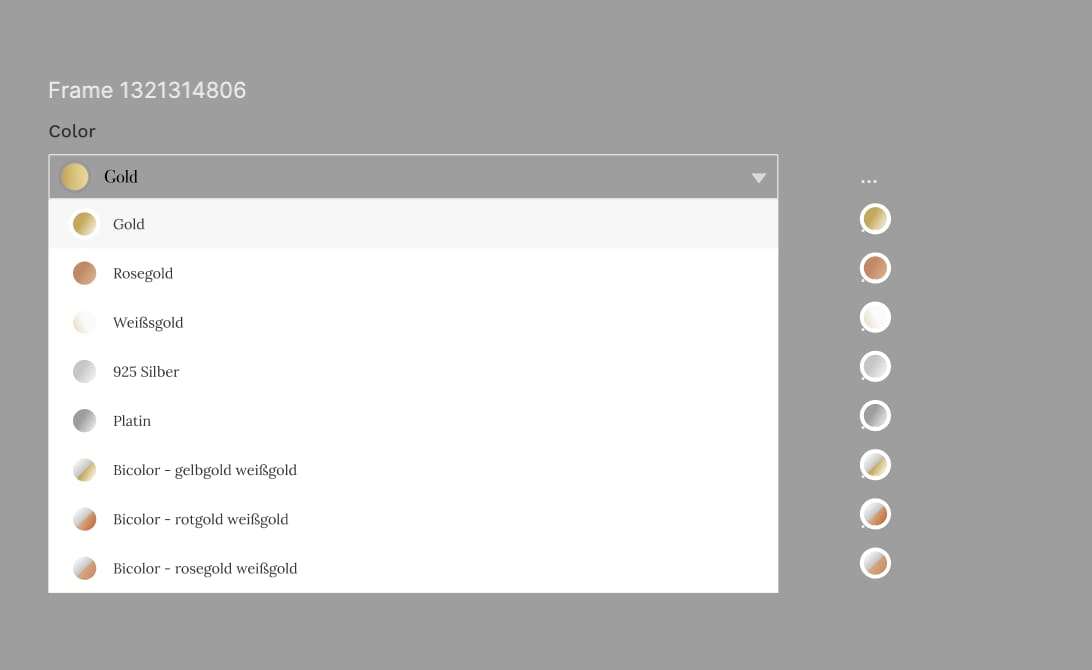Select Bicolor - gelbgold weißgold option
The image size is (1092, 670).
click(413, 470)
